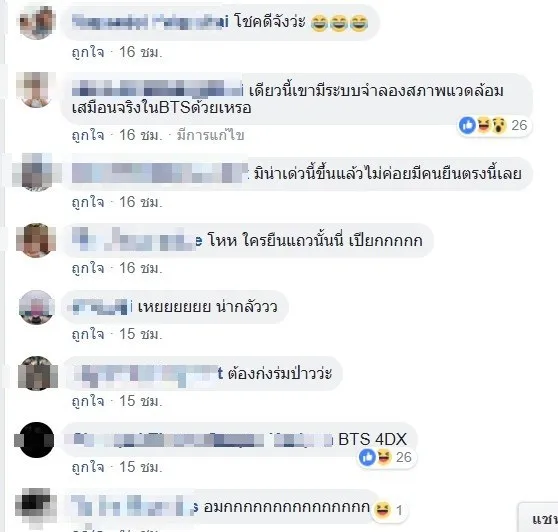Open the avatar beside the อมกกกก comment

coord(36,506)
